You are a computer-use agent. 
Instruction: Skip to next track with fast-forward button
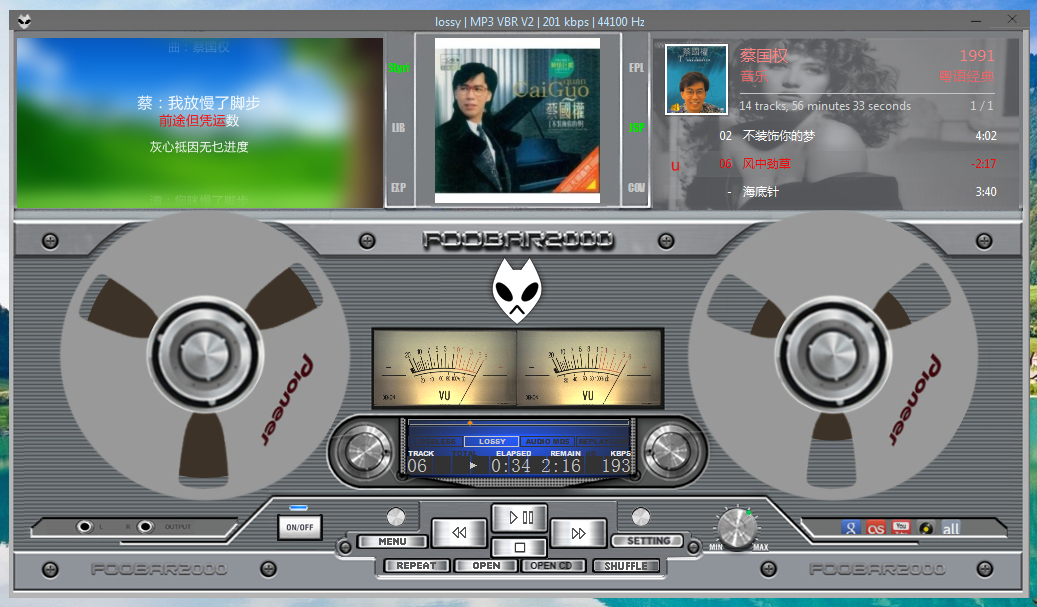(578, 533)
